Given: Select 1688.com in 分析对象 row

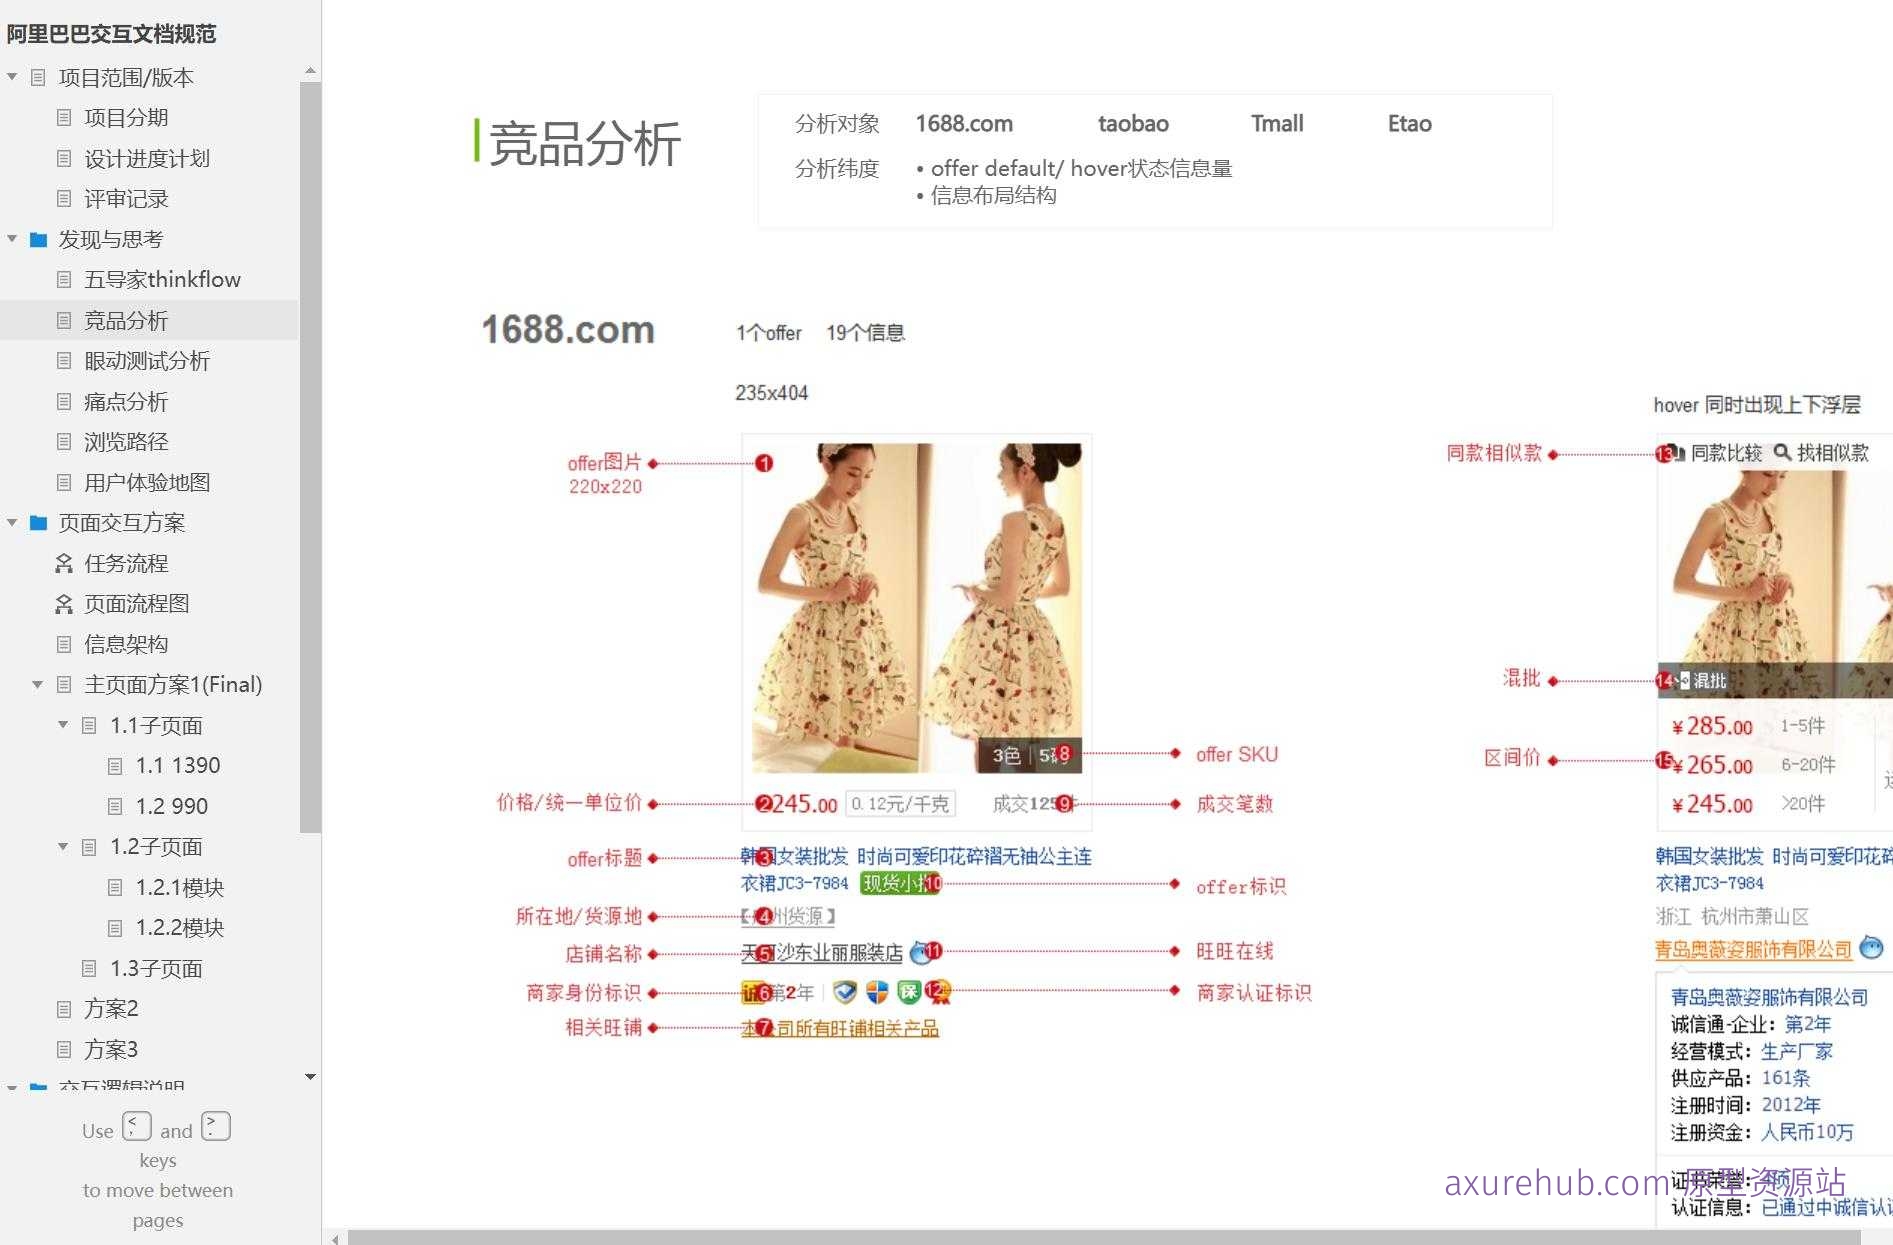Looking at the screenshot, I should tap(964, 124).
